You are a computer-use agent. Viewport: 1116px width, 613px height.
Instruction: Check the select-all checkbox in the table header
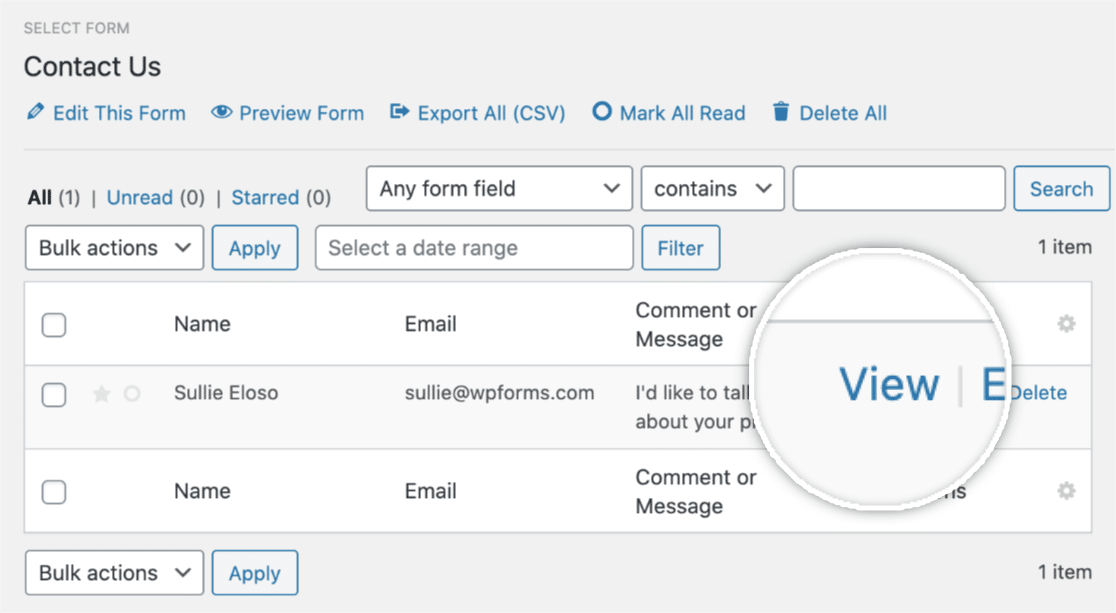[54, 325]
